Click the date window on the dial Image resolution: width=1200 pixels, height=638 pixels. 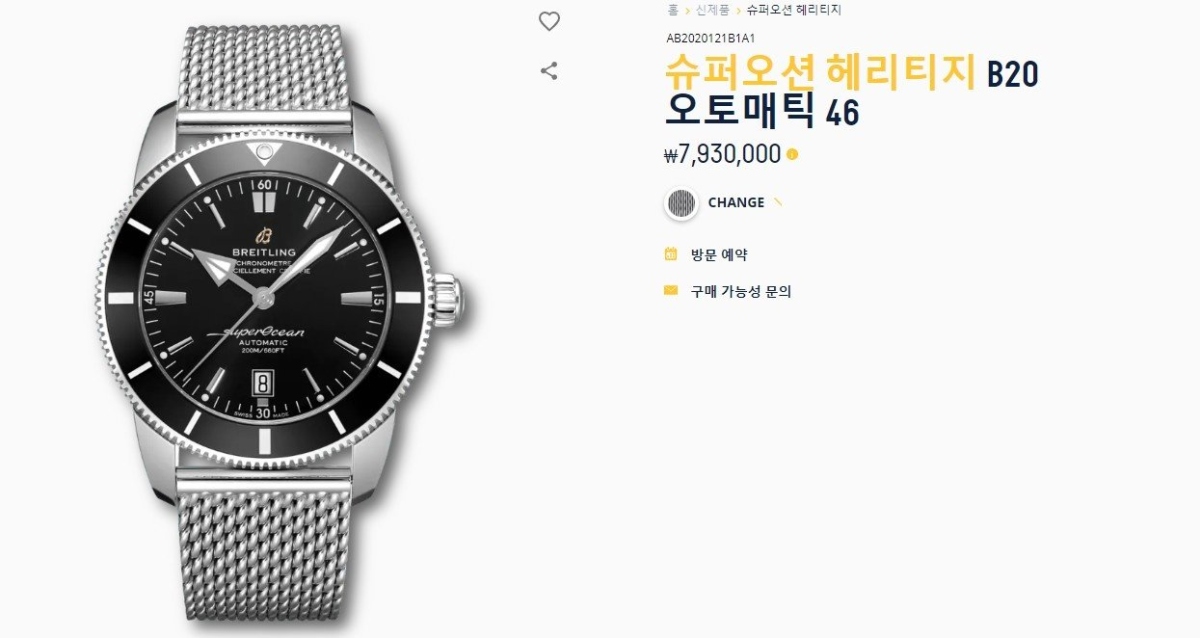coord(263,384)
